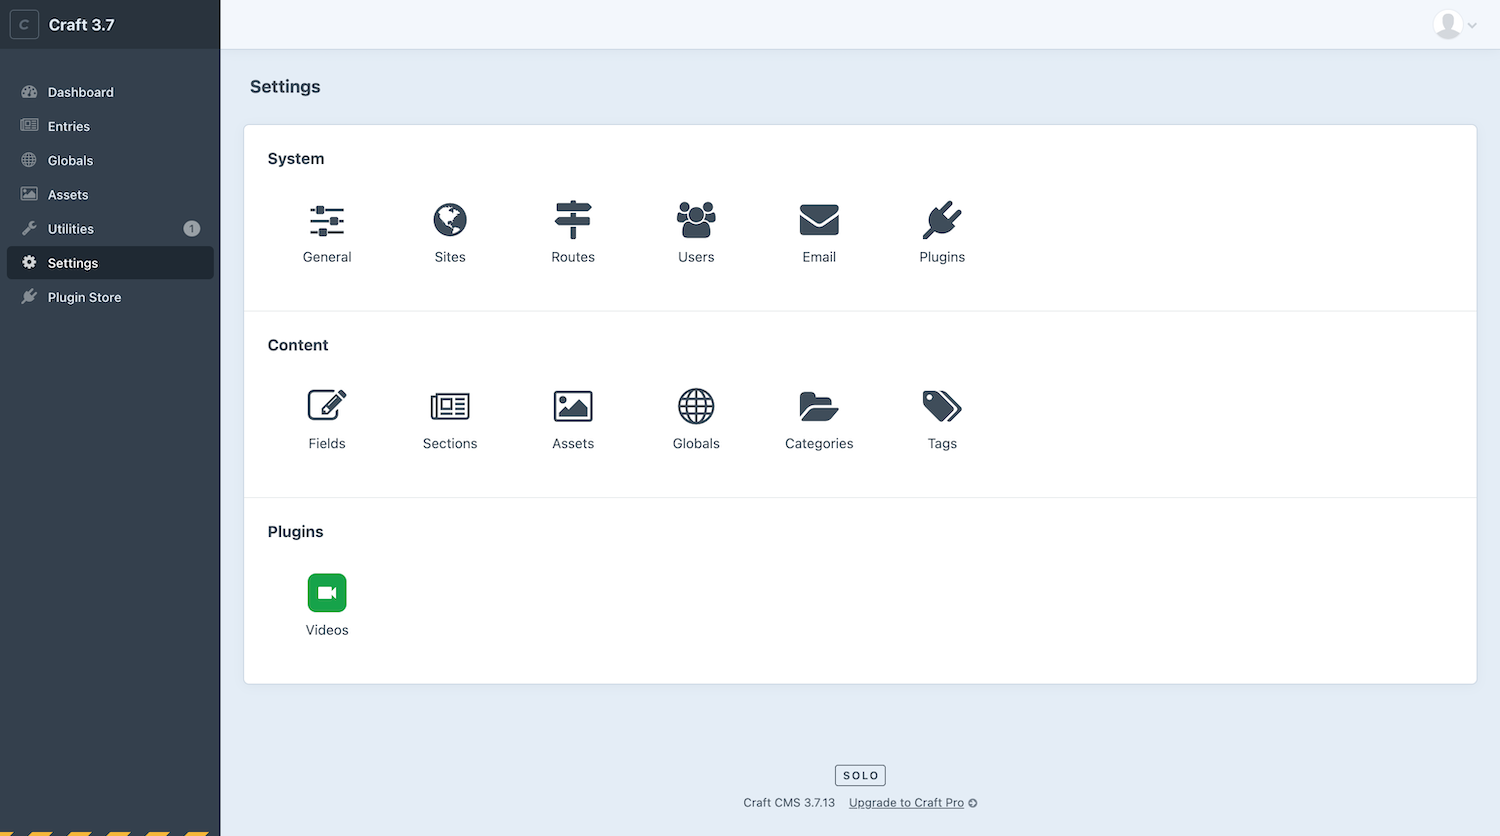Open Globals via the wireframe globe icon

pos(696,406)
